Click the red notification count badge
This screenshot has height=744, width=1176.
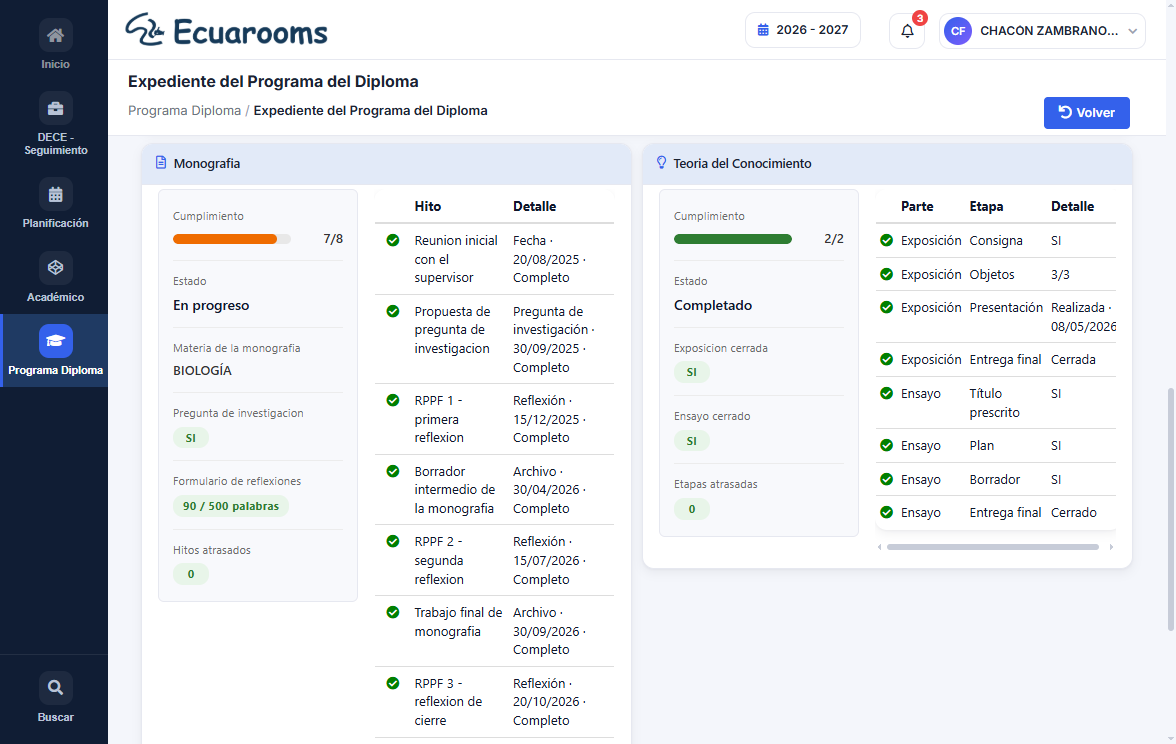(x=920, y=18)
